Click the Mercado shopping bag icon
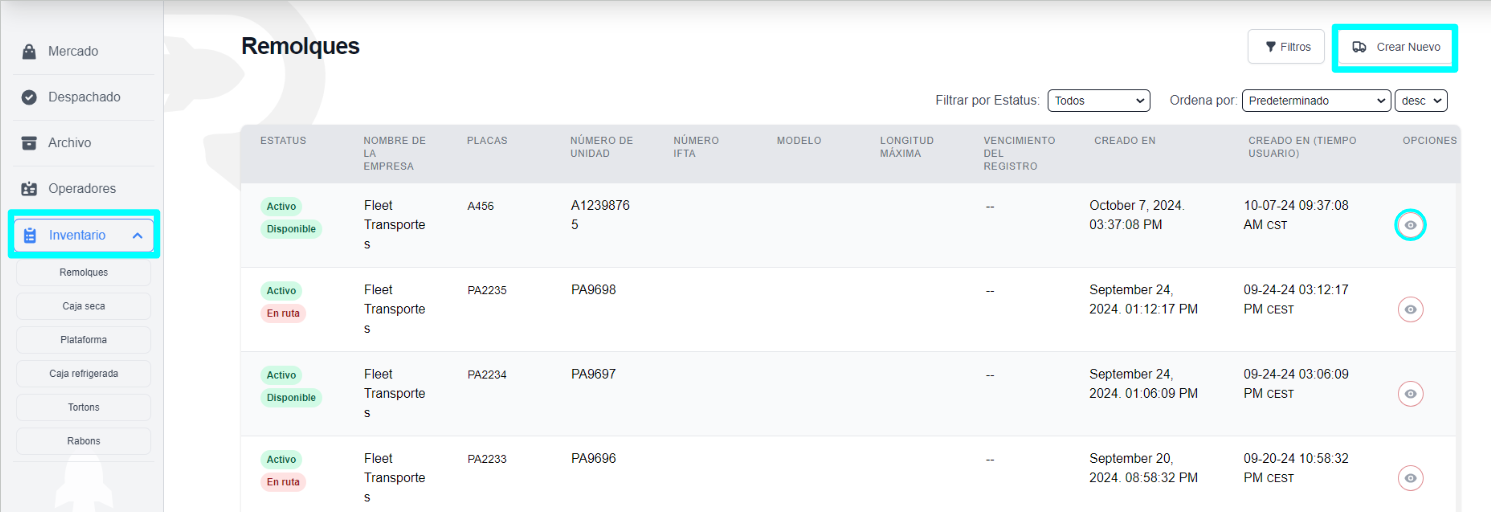Image resolution: width=1491 pixels, height=512 pixels. pos(29,51)
